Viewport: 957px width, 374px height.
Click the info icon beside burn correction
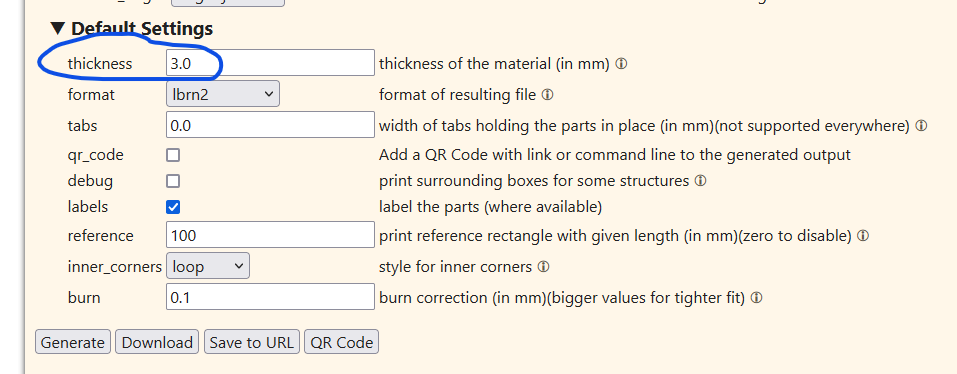[756, 298]
